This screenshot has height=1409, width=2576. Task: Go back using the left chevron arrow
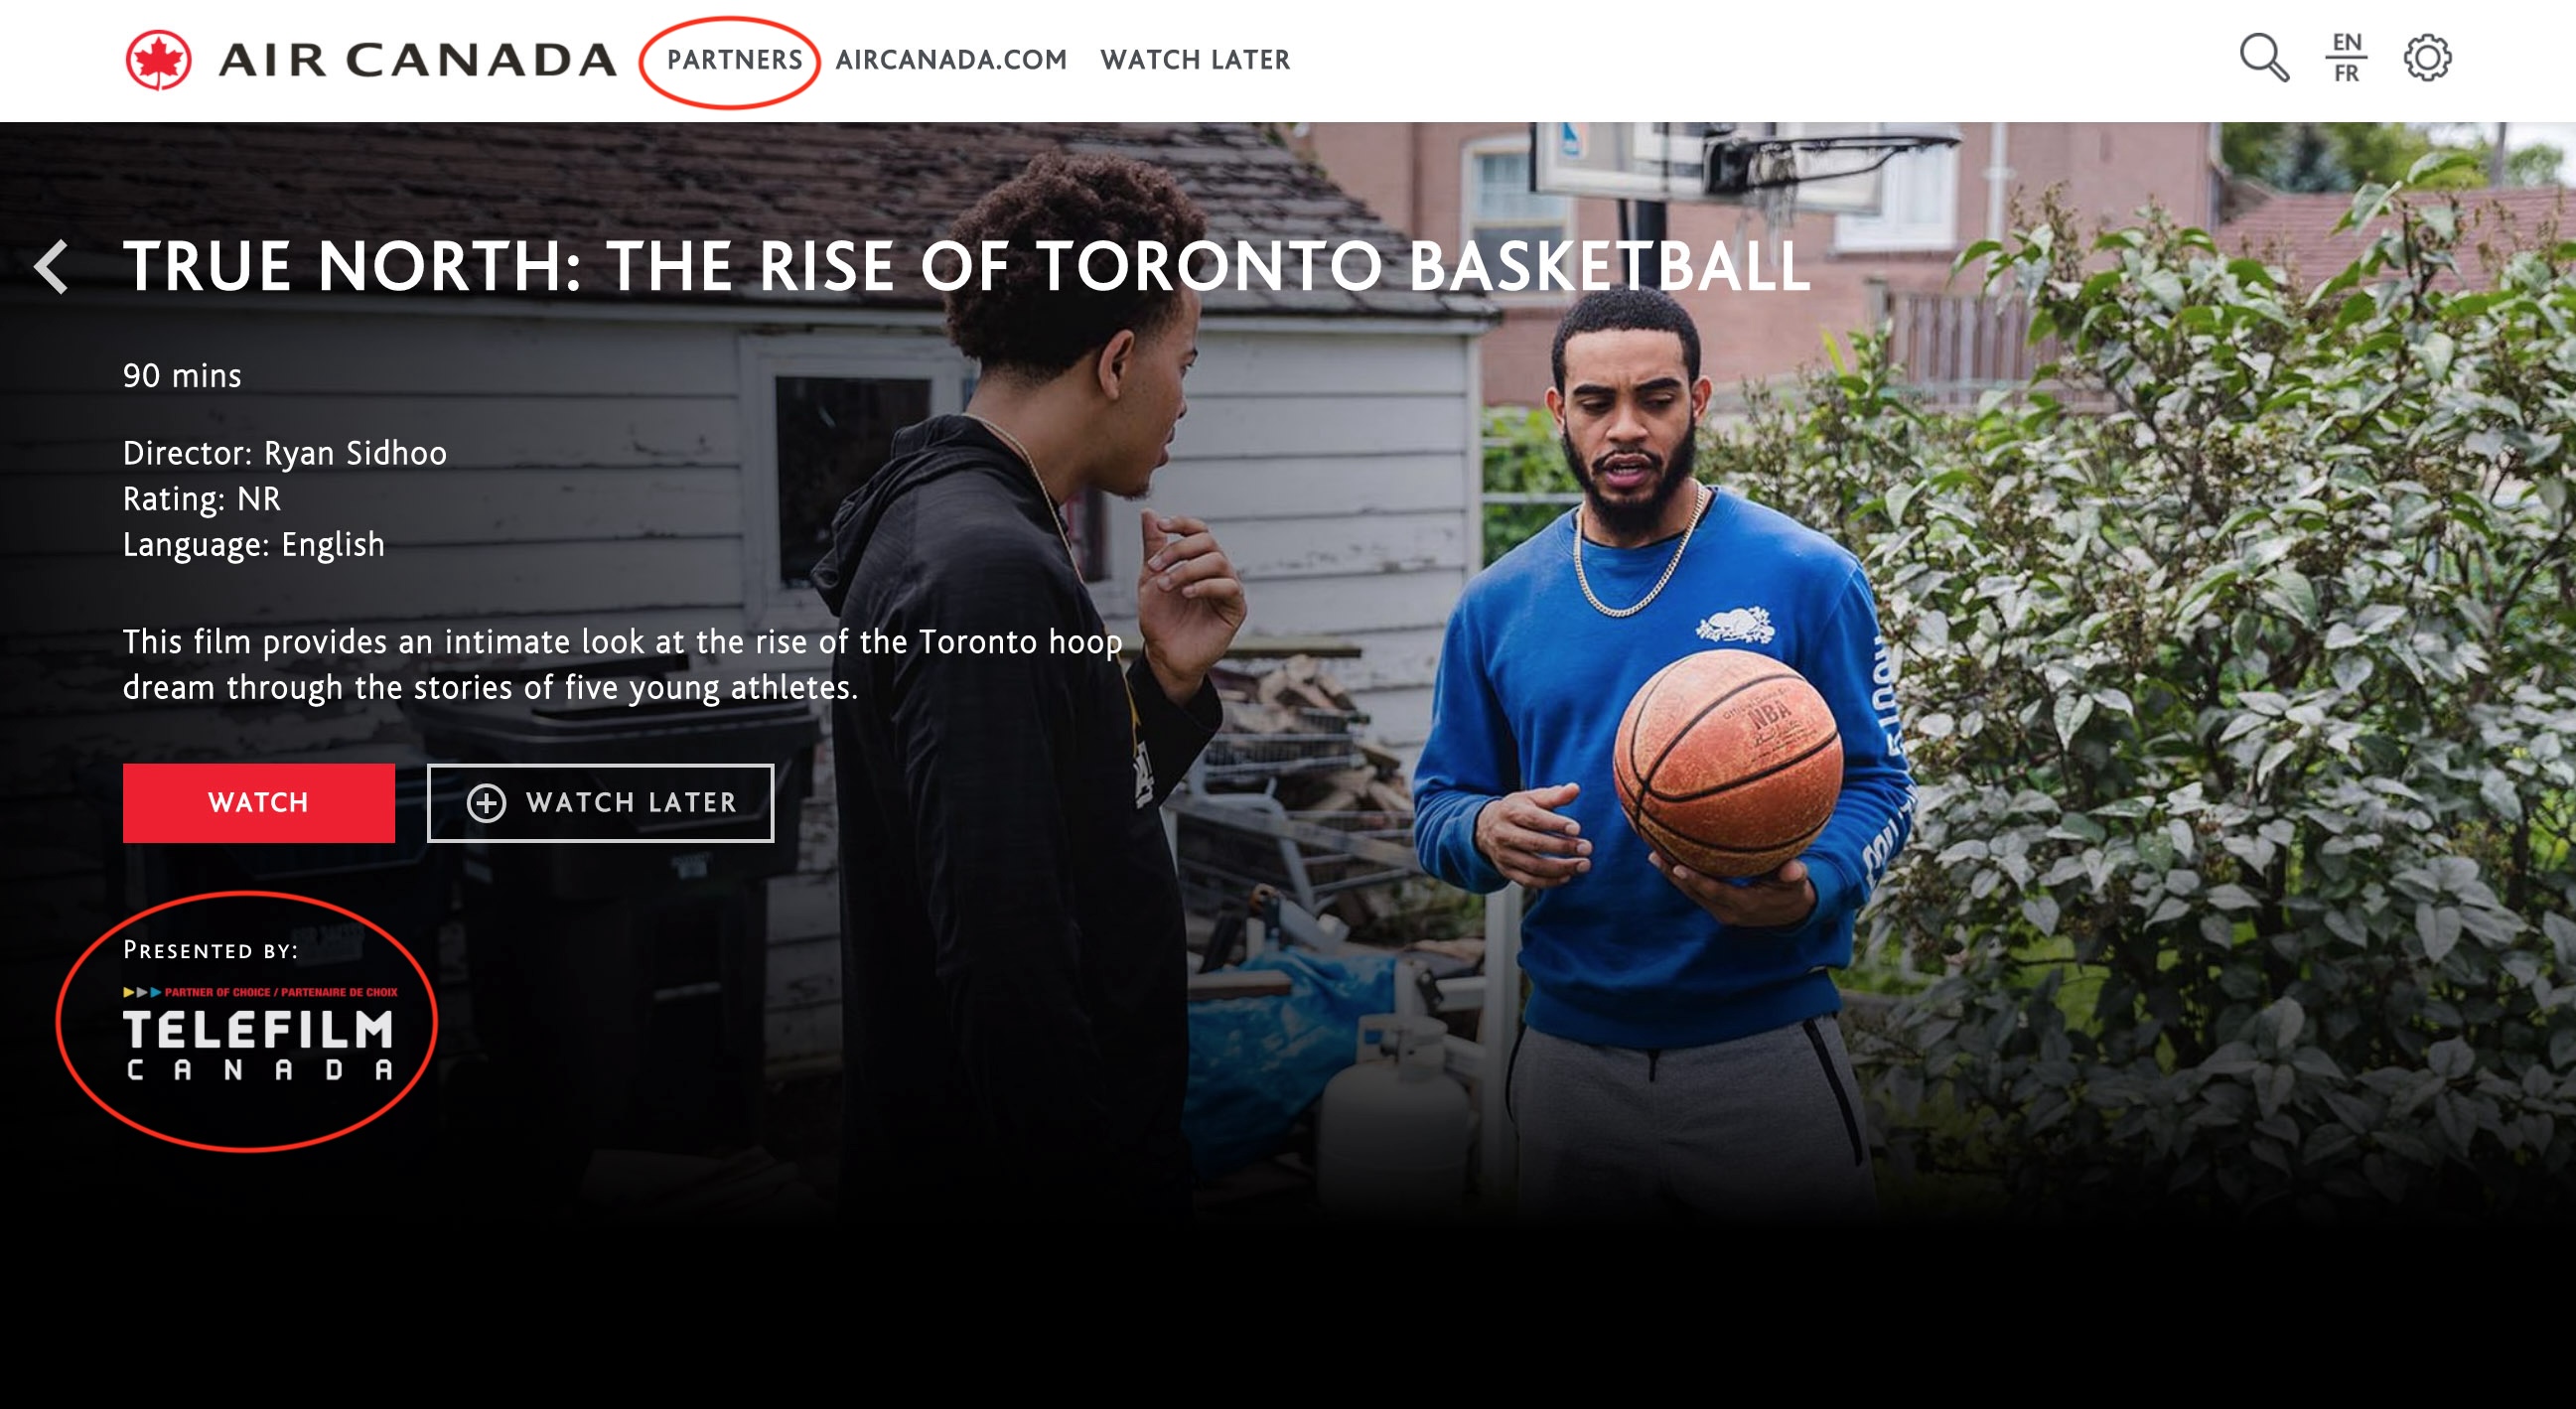coord(51,267)
